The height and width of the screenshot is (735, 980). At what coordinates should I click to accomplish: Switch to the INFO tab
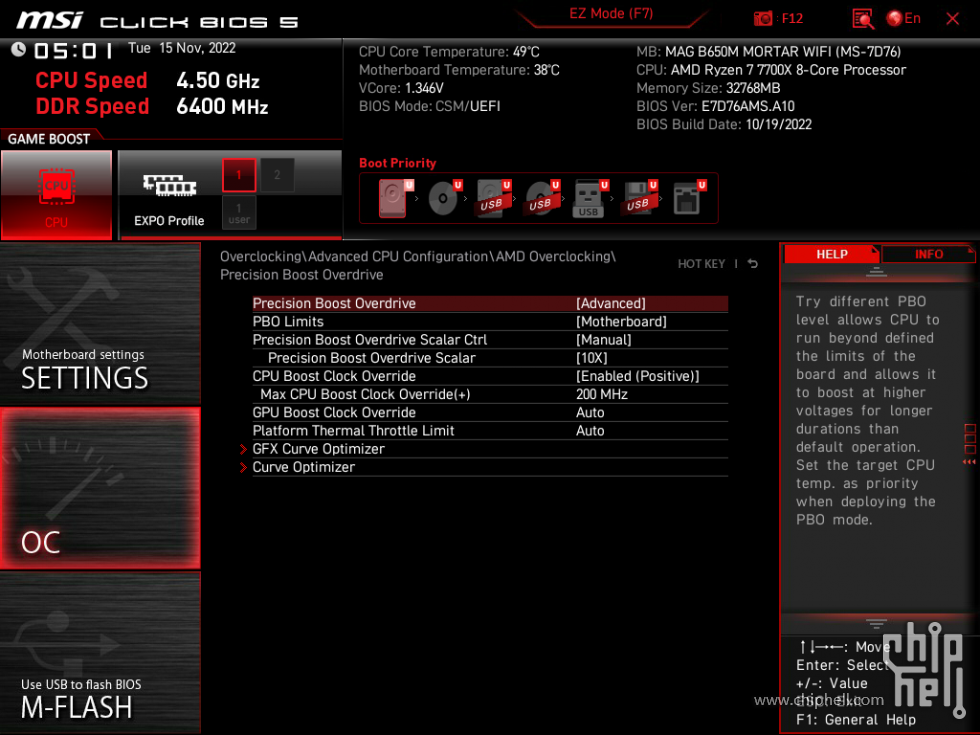[929, 254]
